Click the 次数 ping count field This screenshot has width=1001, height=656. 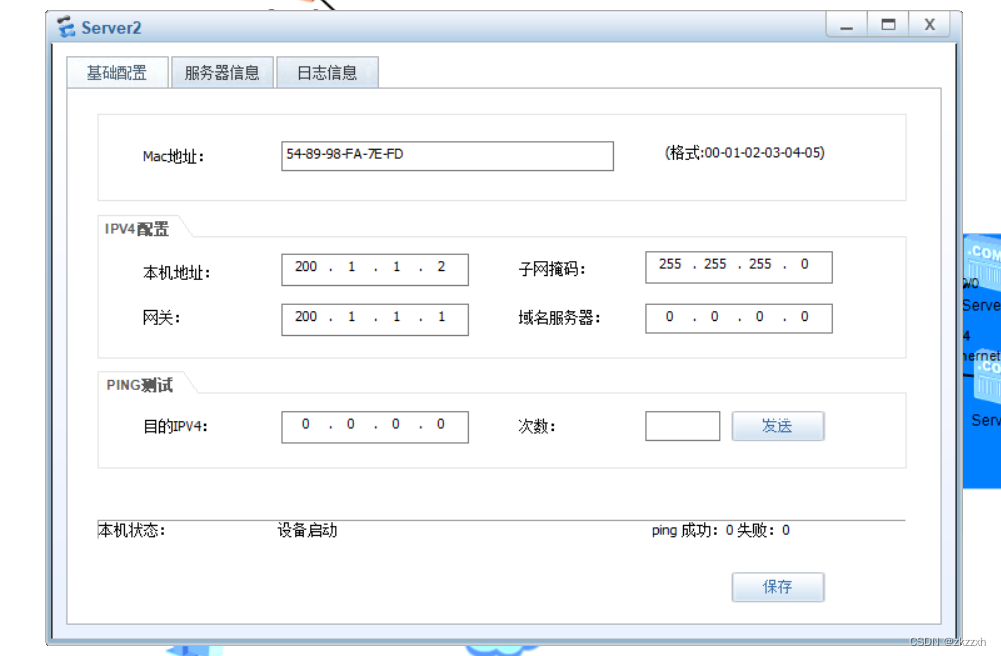point(683,425)
